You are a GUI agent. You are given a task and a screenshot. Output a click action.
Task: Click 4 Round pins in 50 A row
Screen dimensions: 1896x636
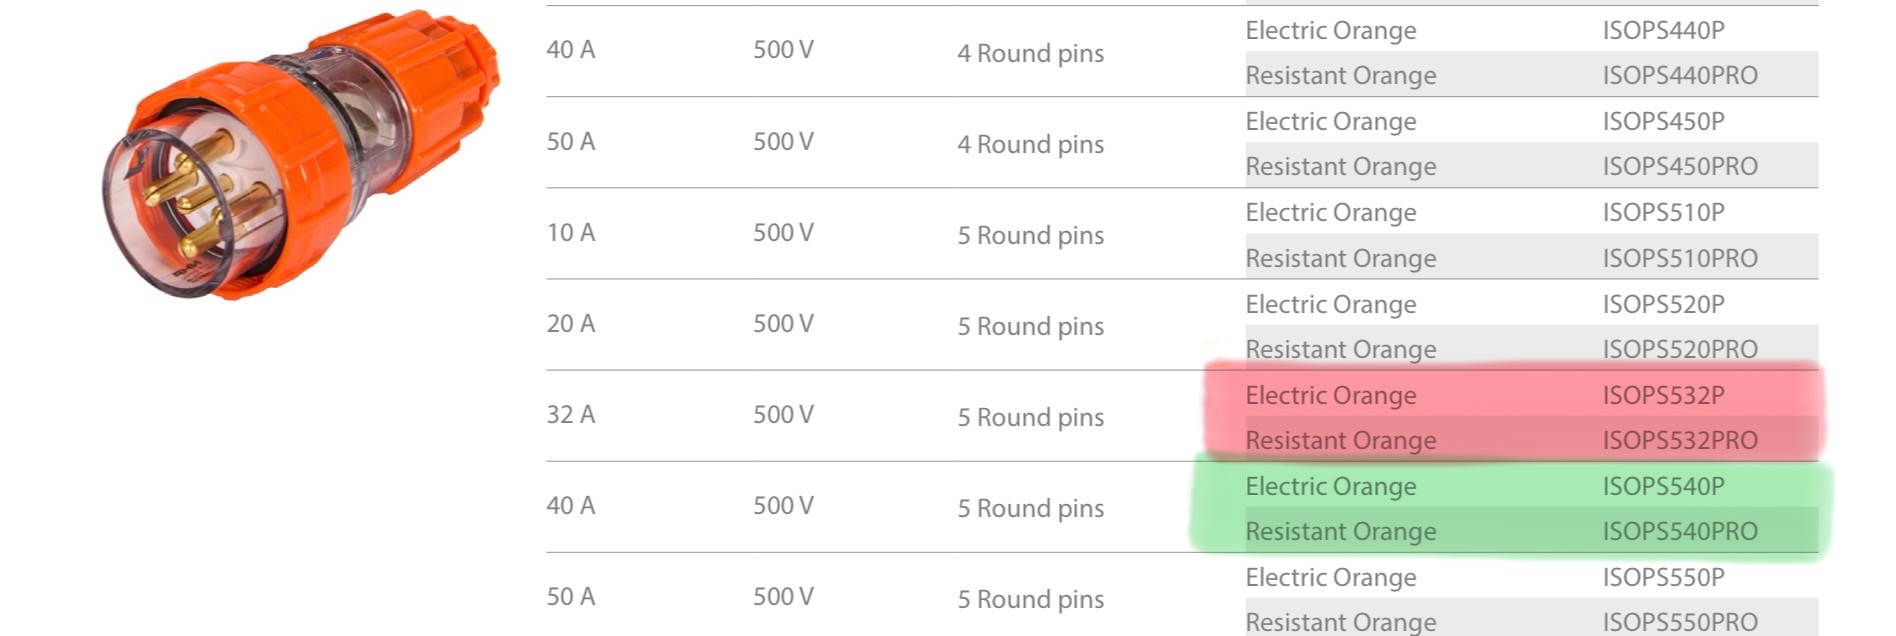[x=1030, y=144]
